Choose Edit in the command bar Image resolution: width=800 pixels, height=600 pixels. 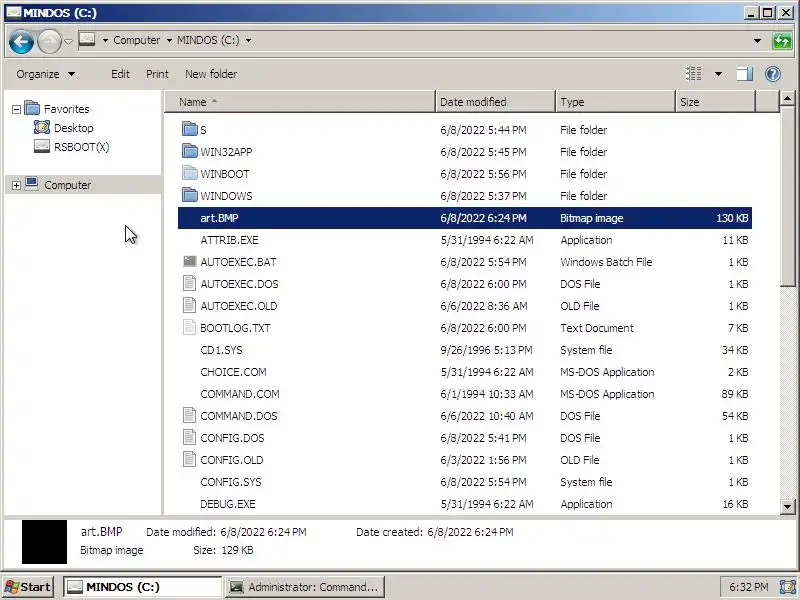point(120,74)
